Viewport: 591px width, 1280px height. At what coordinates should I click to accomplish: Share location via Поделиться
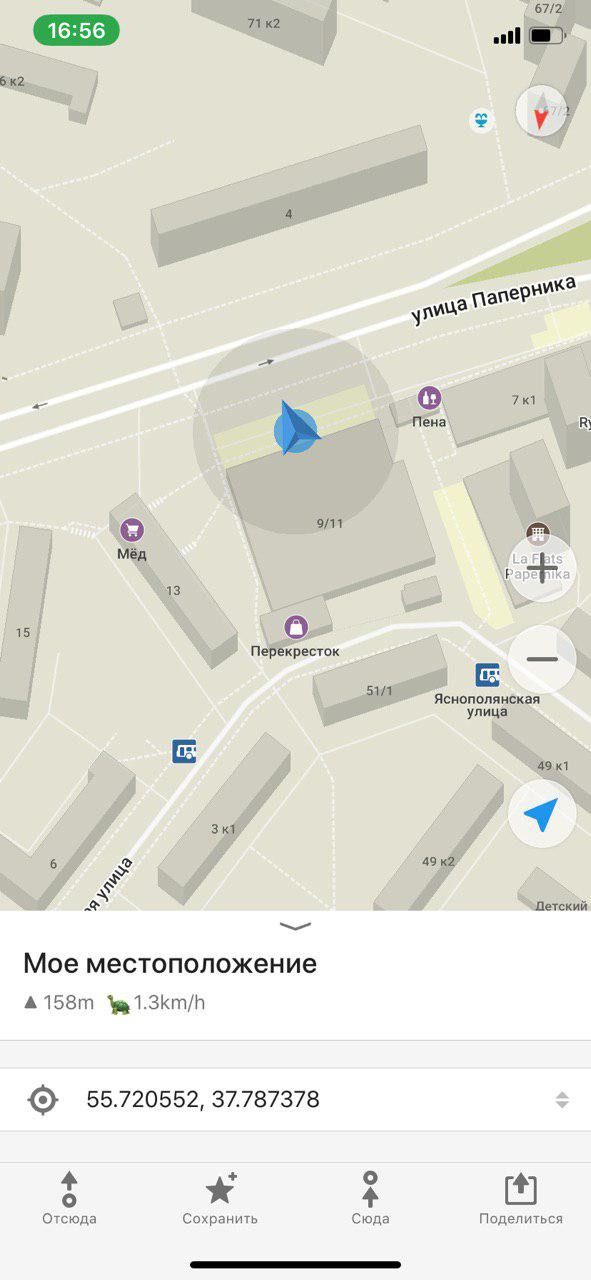coord(520,1199)
